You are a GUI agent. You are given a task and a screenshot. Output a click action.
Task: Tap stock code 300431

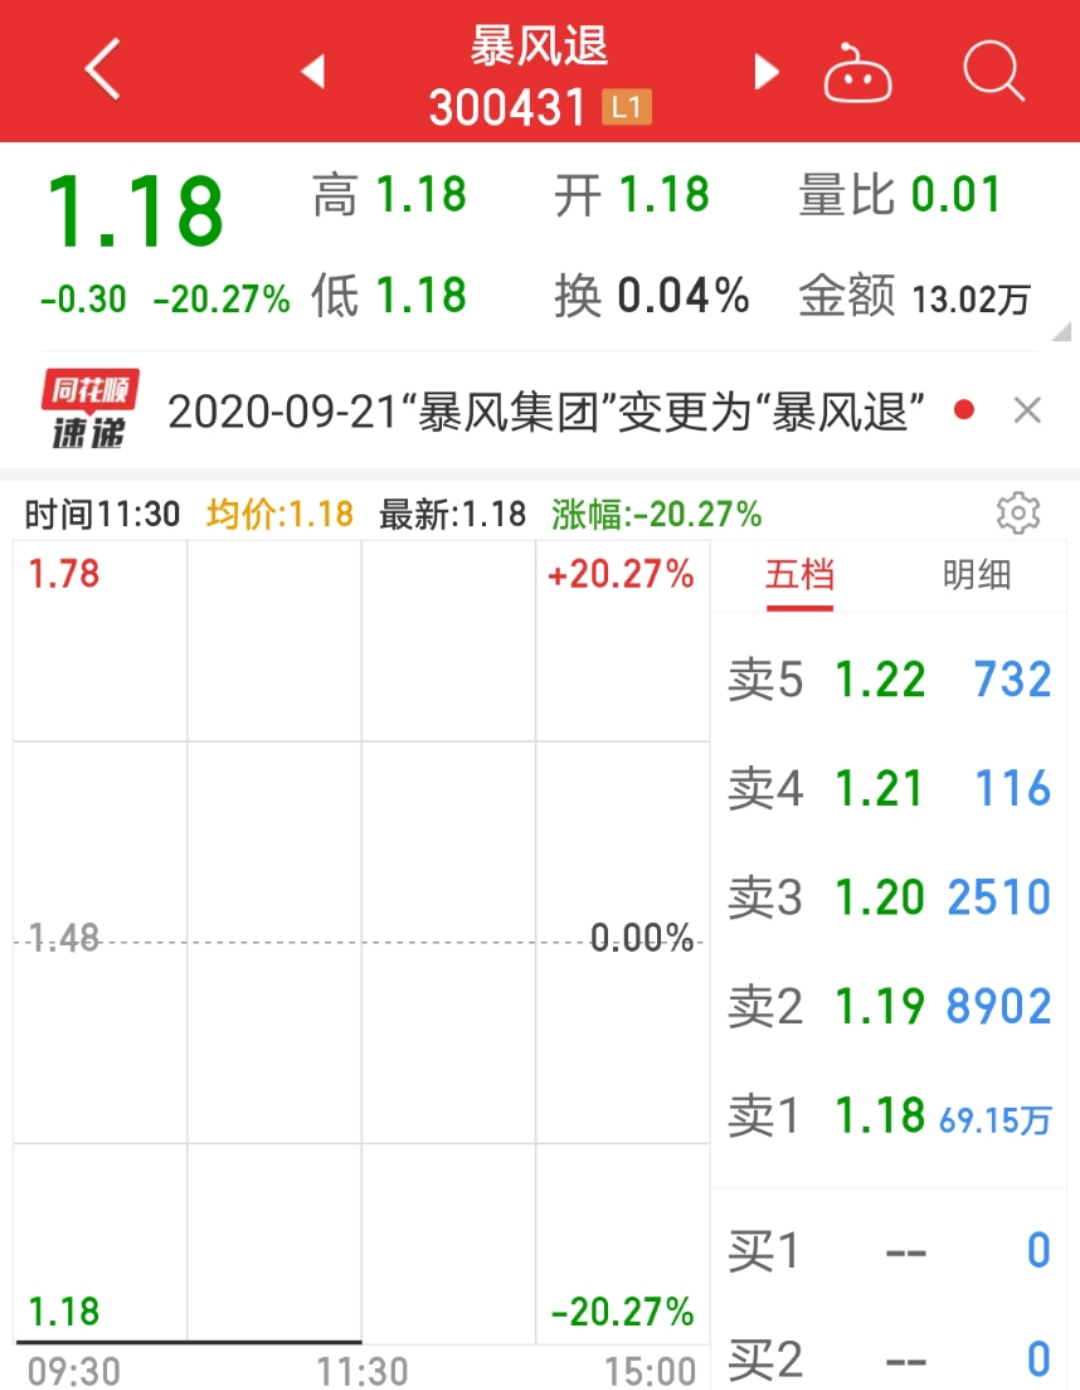507,107
